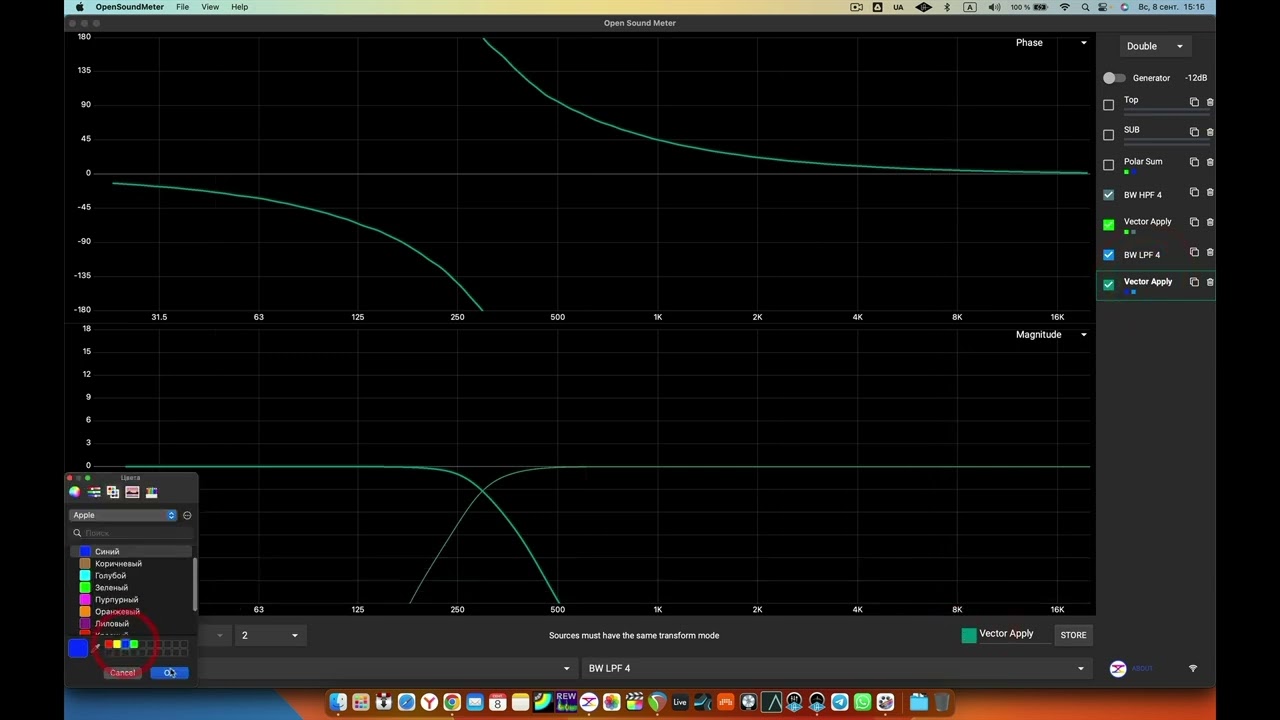Confirm the color with the OK button

tap(169, 673)
